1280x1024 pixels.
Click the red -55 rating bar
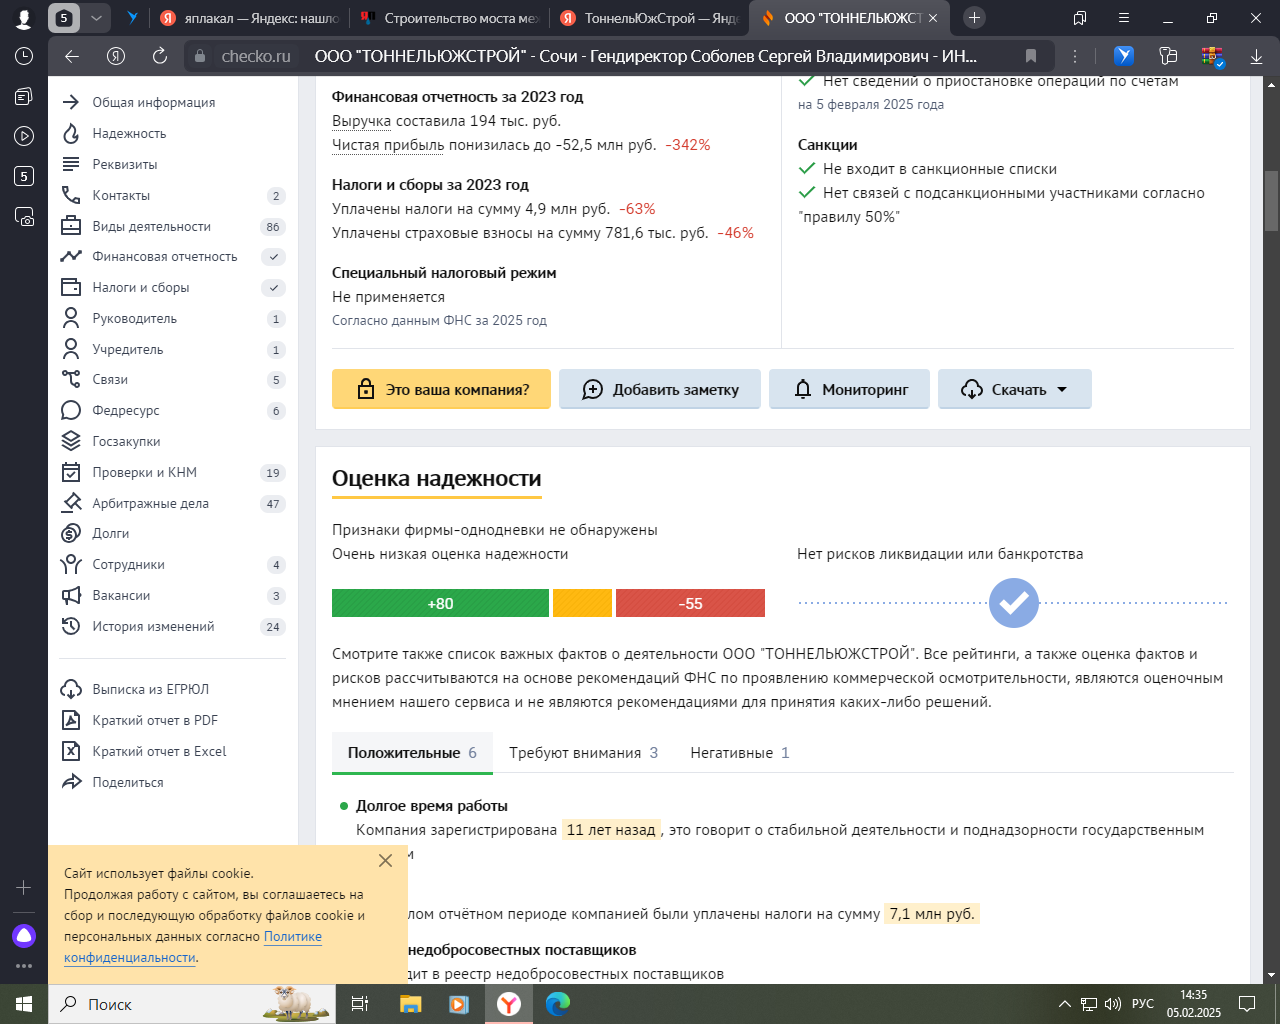[690, 603]
